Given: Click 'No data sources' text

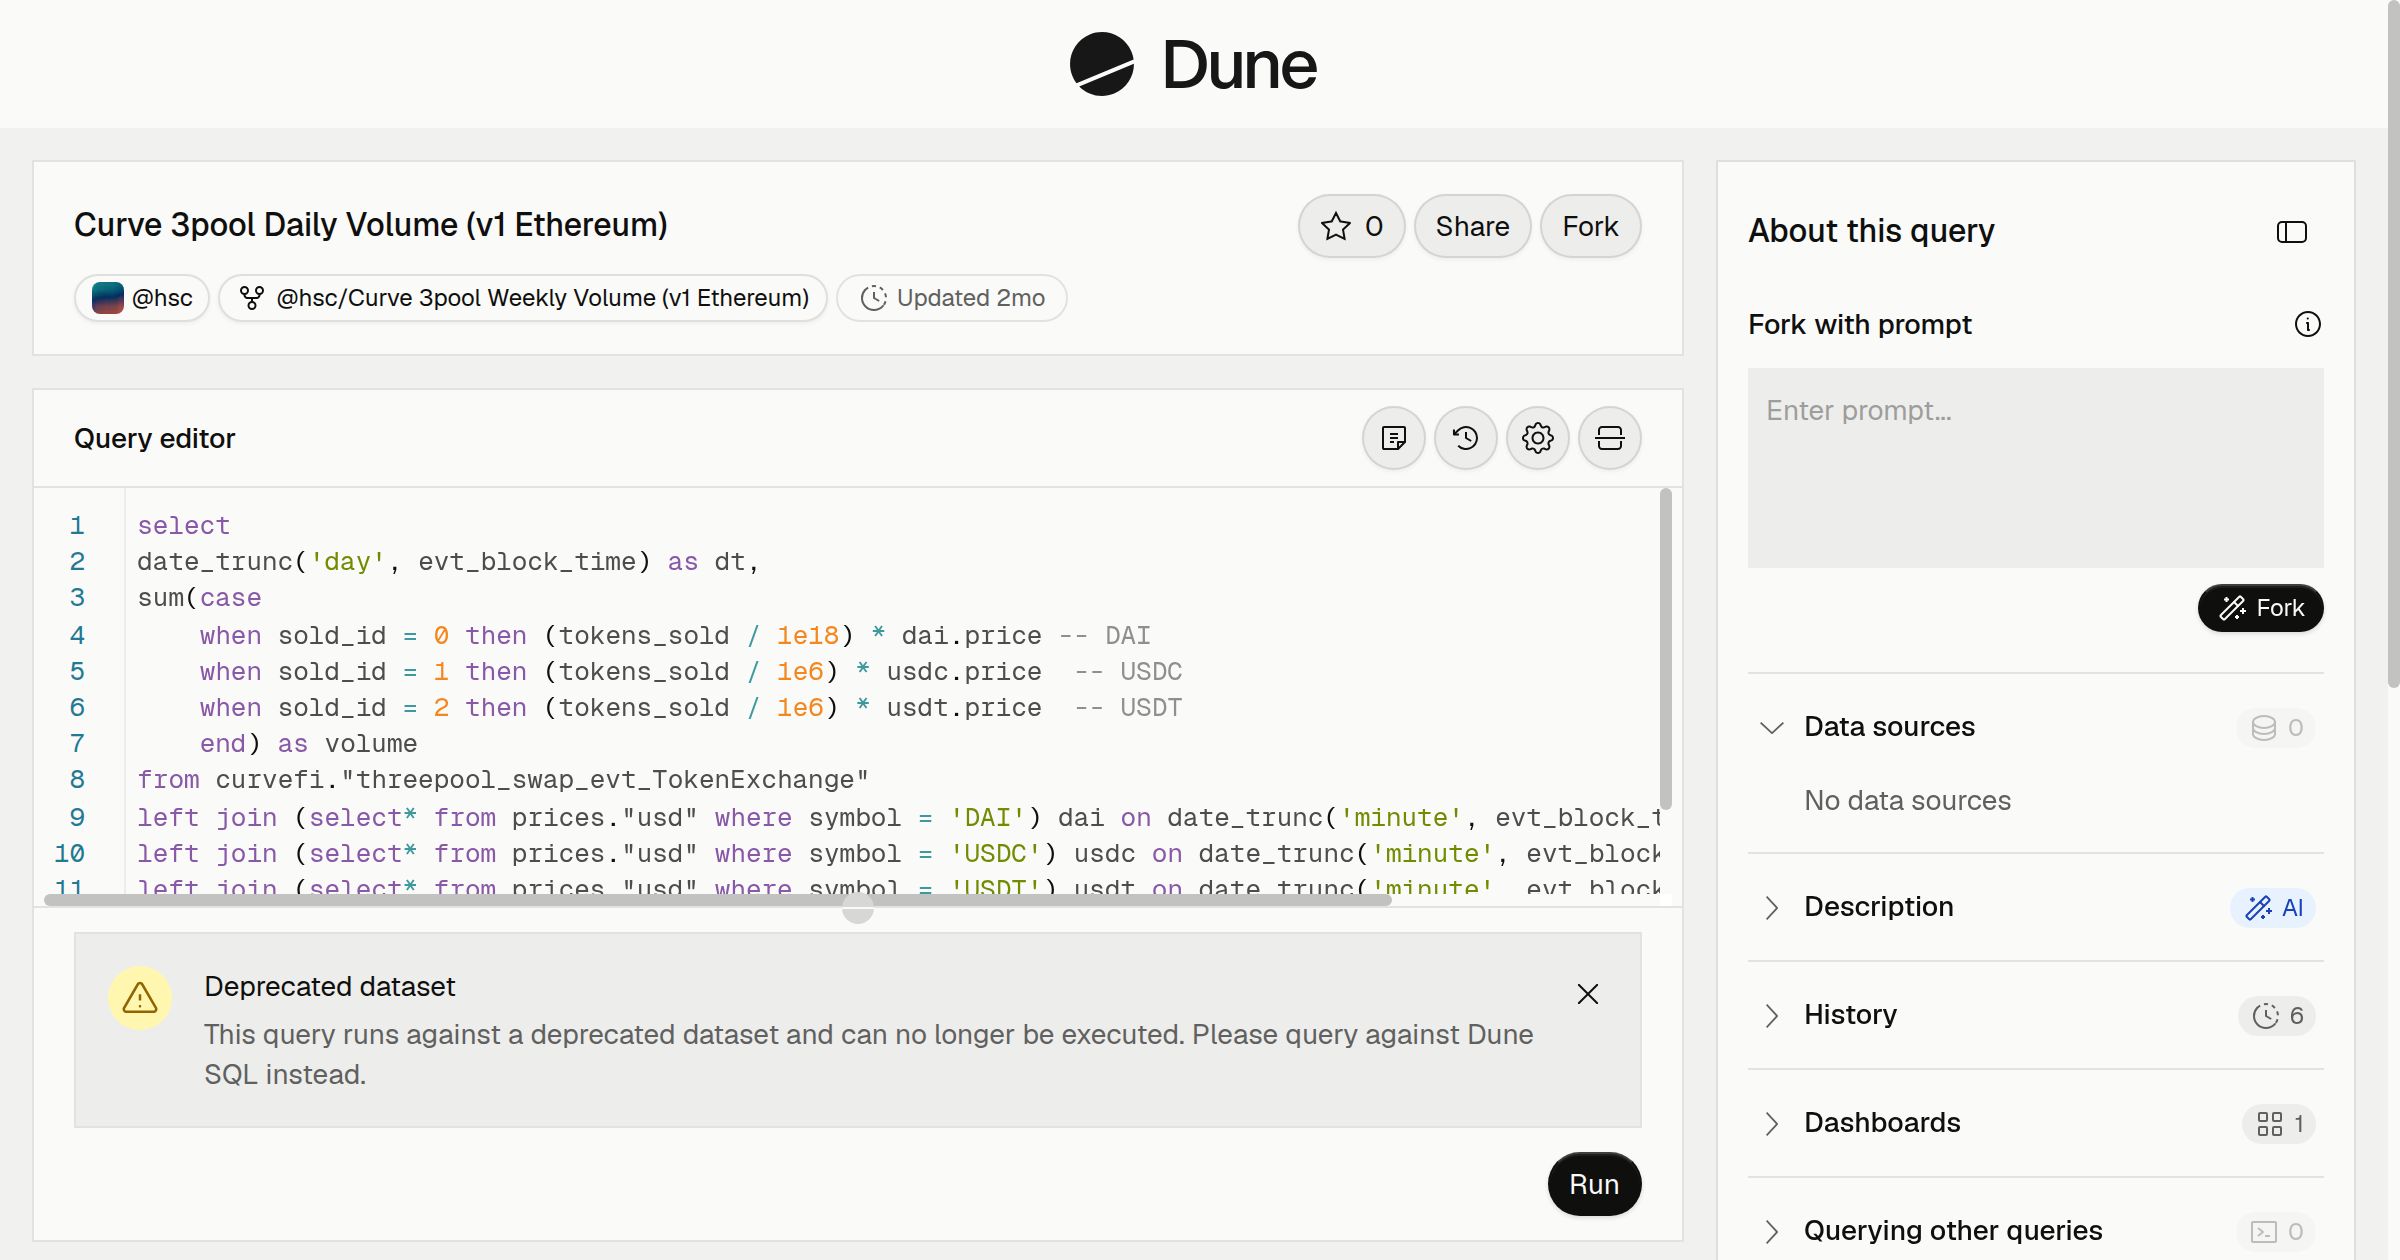Looking at the screenshot, I should (x=1907, y=800).
